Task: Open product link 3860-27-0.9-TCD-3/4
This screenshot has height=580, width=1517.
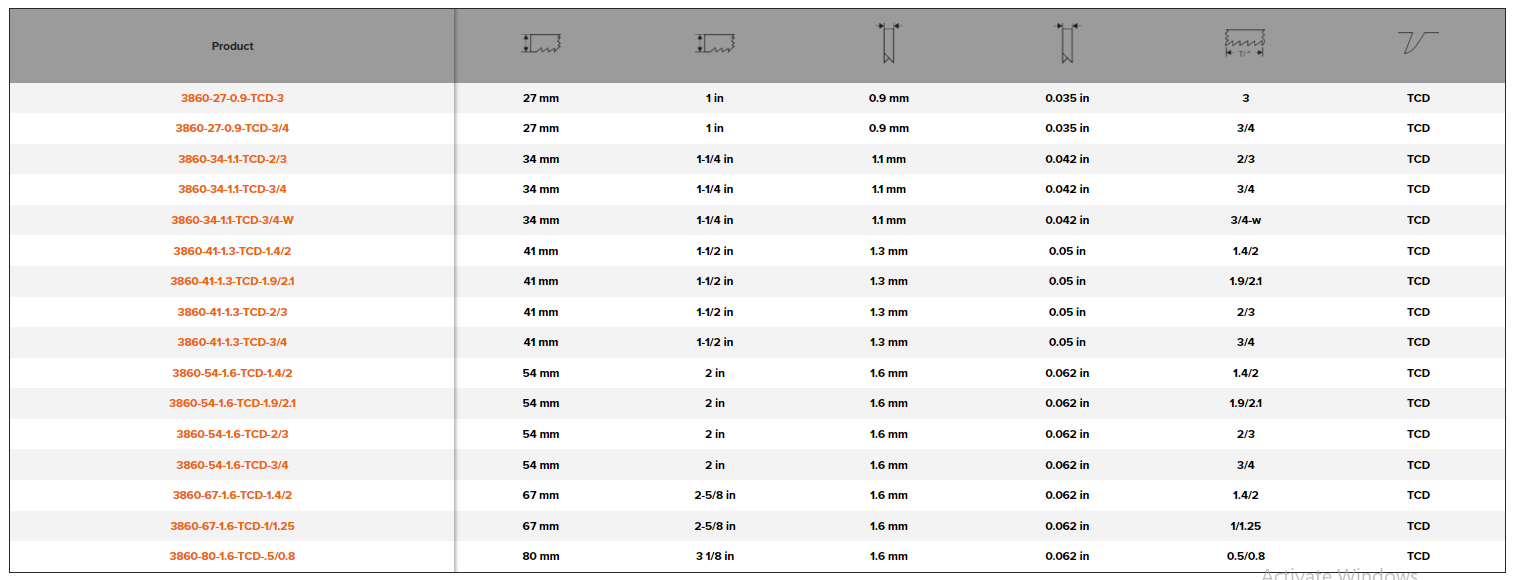Action: [232, 128]
